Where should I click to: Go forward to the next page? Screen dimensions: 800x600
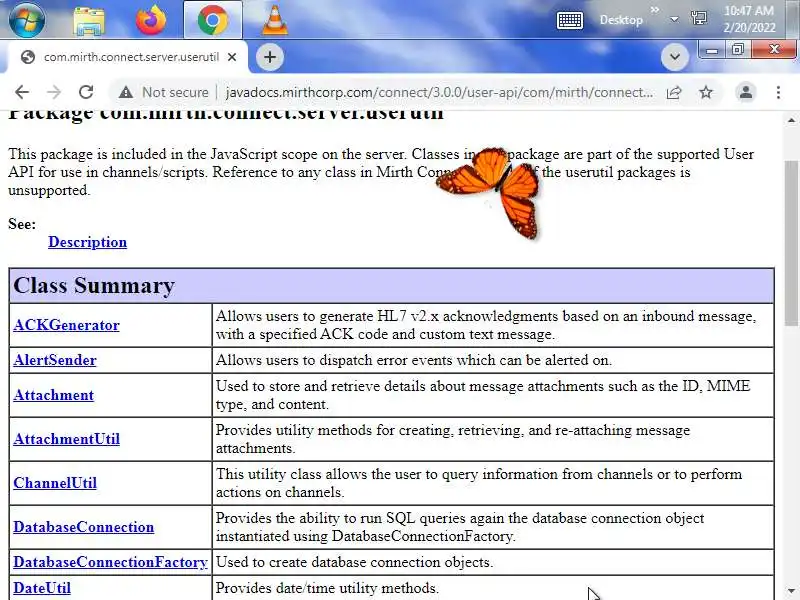54,92
